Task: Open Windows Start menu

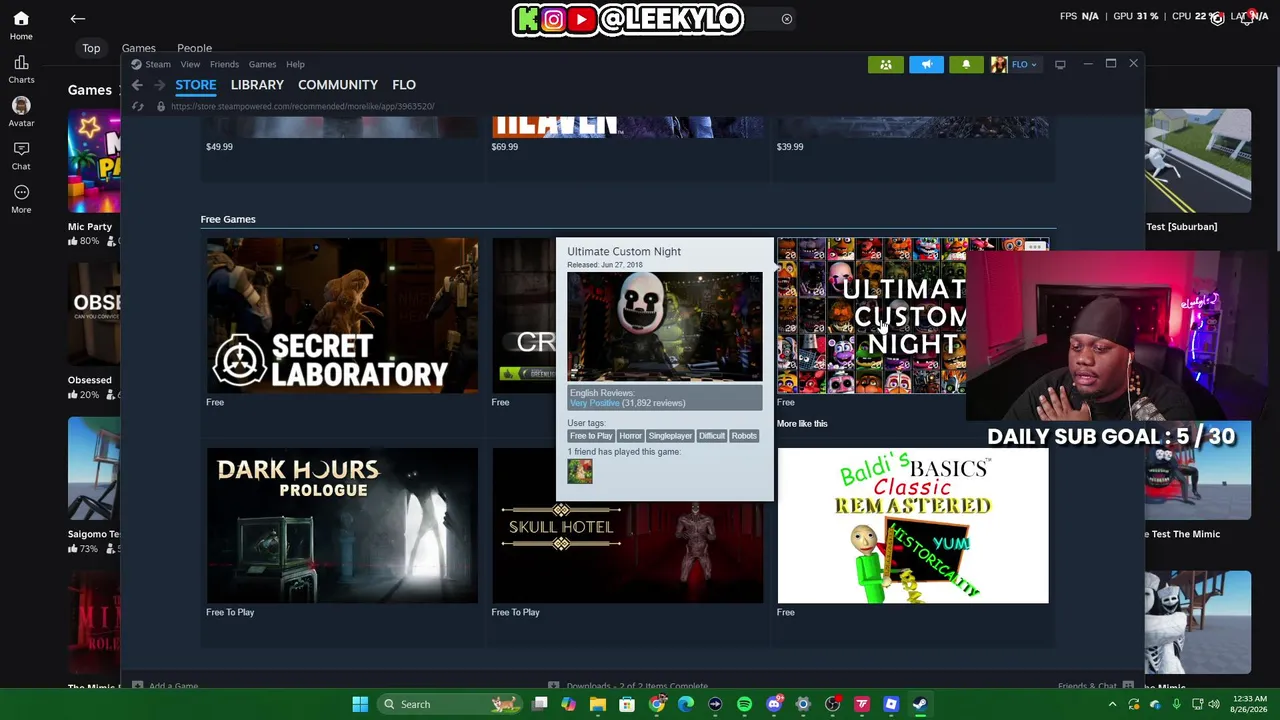Action: pos(360,704)
